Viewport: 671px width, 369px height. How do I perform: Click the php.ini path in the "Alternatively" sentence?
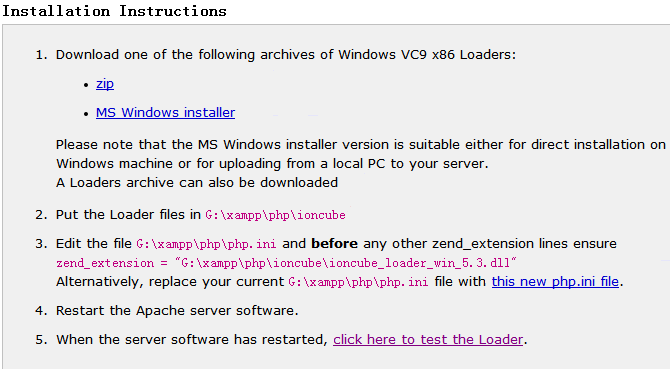(x=358, y=282)
